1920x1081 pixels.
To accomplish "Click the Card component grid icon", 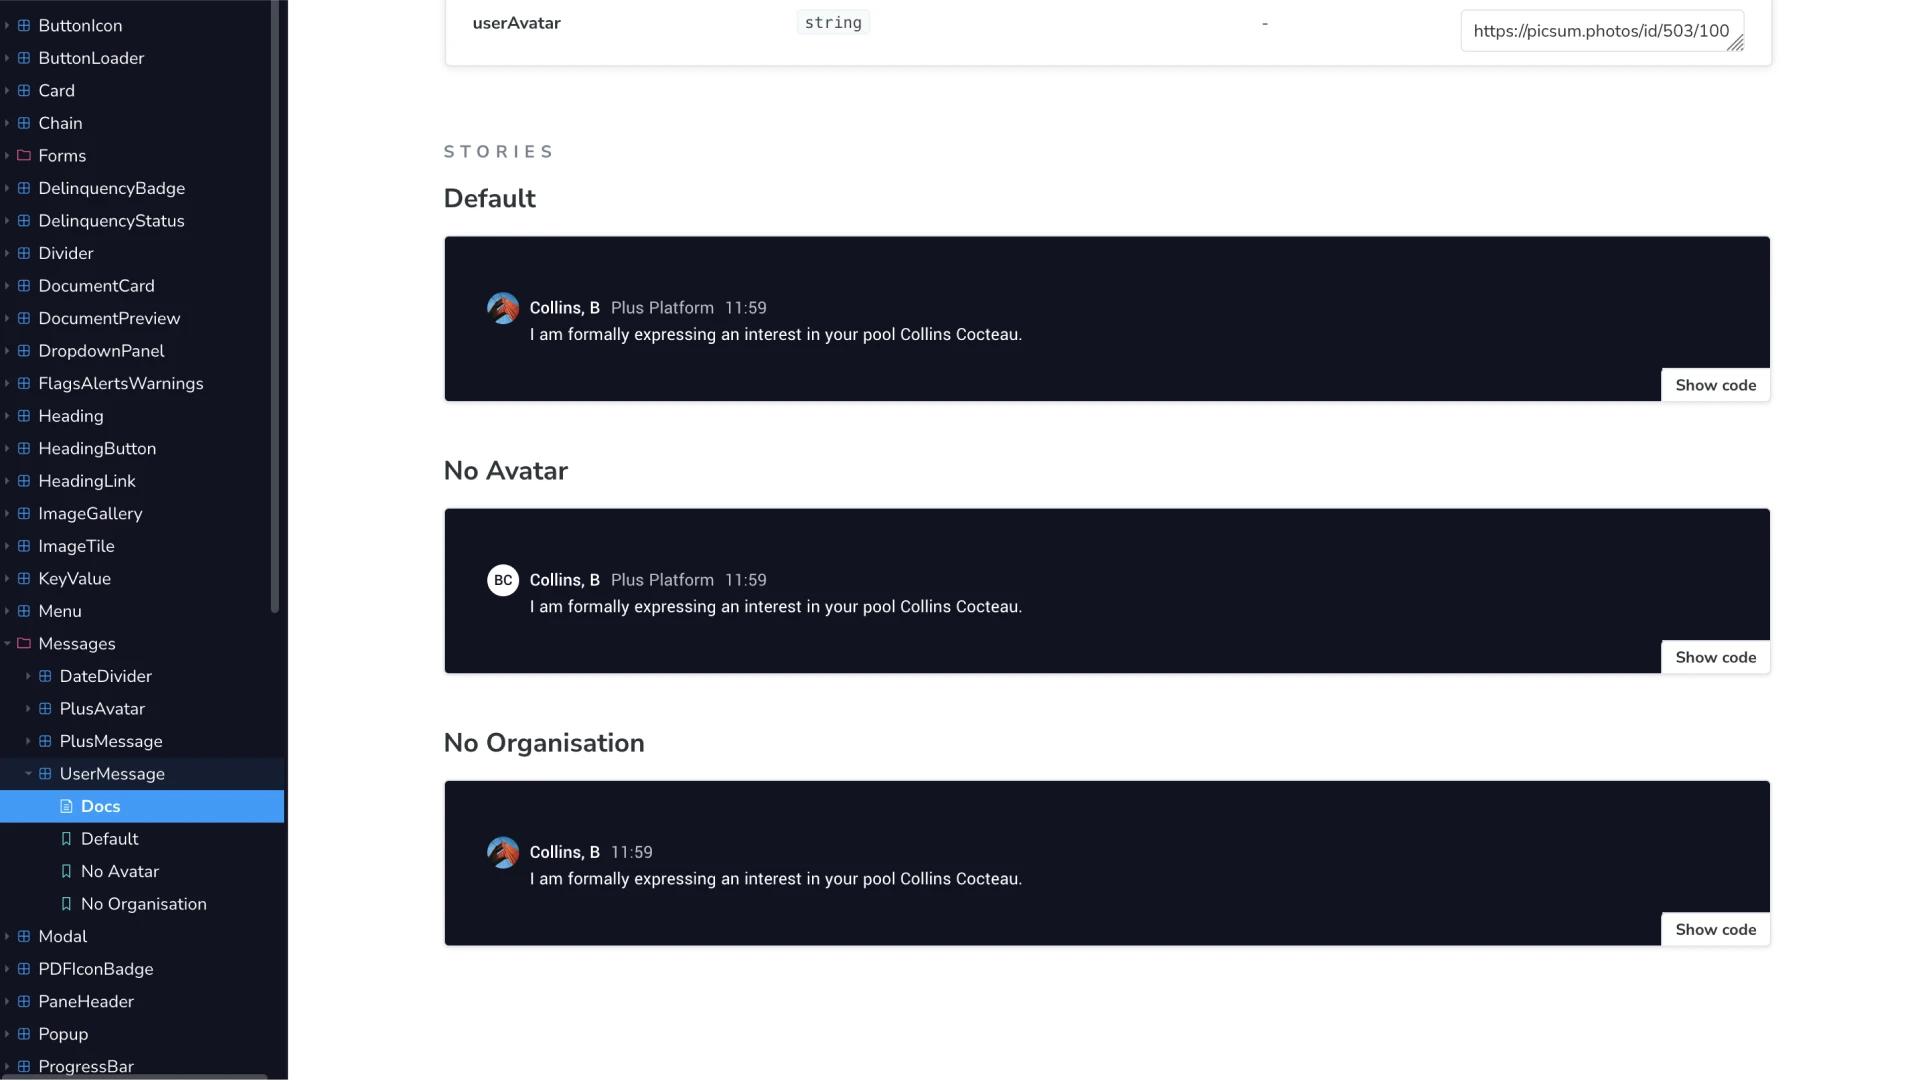I will tap(24, 90).
